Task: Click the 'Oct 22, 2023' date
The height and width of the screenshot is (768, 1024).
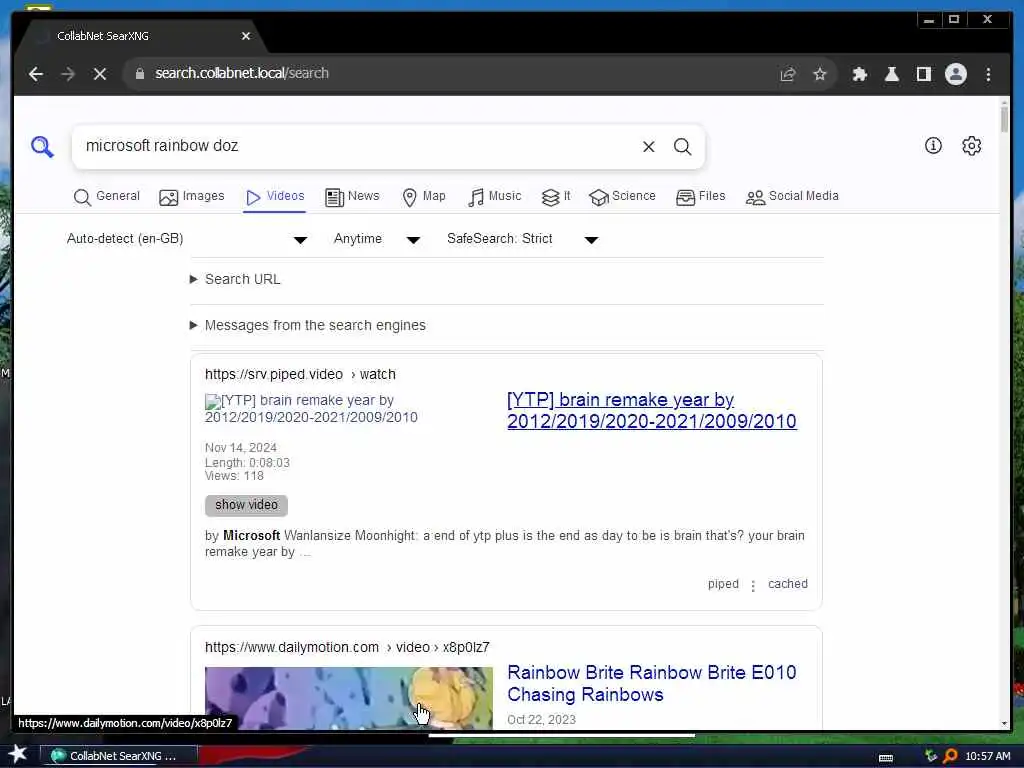Action: 541,720
